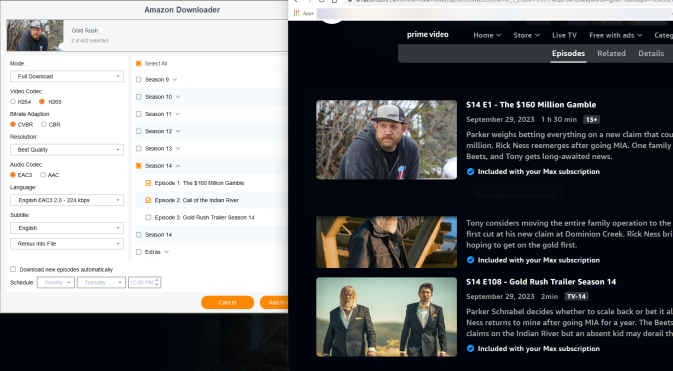Viewport: 673px width, 371px height.
Task: Check the Season 11 checkbox
Action: tap(139, 114)
